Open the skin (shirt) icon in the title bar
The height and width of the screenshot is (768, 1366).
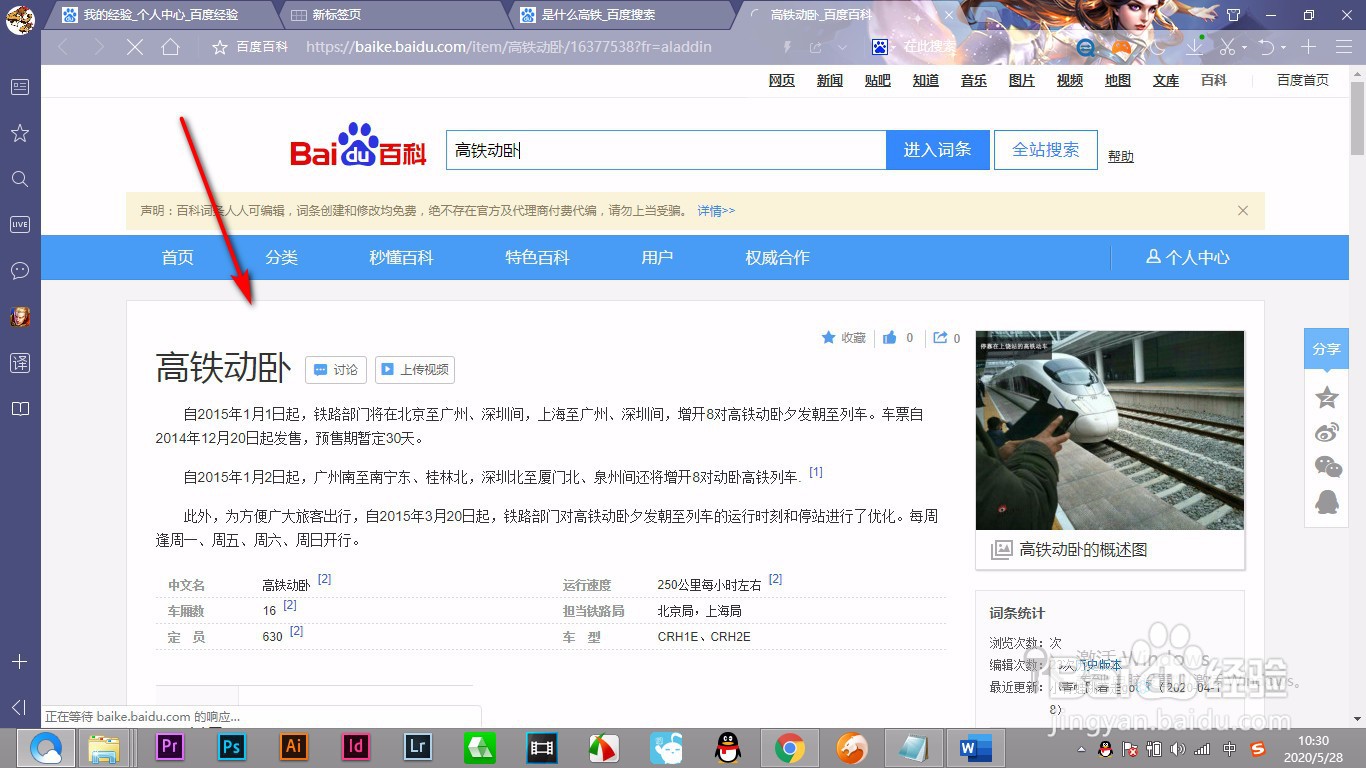(1233, 15)
